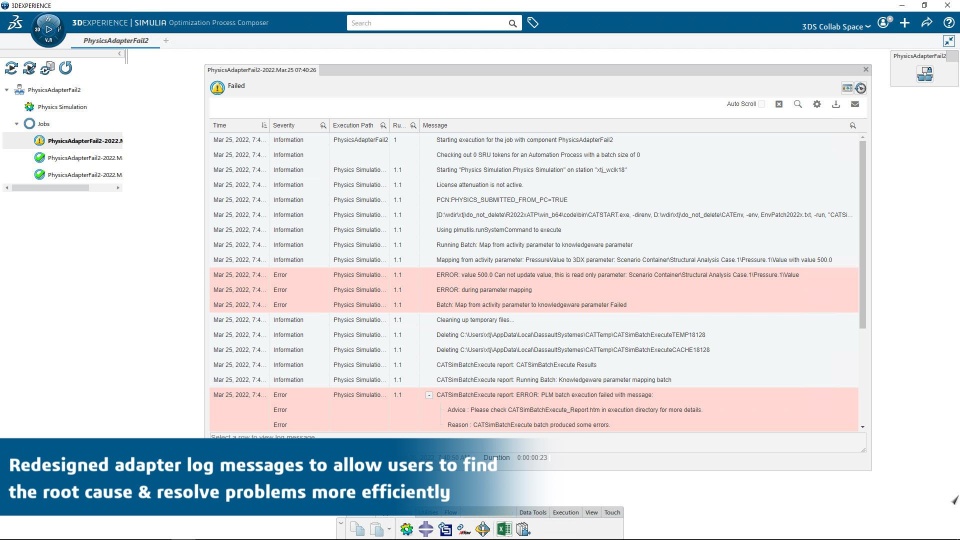Switch to the Touch tab

click(x=612, y=512)
